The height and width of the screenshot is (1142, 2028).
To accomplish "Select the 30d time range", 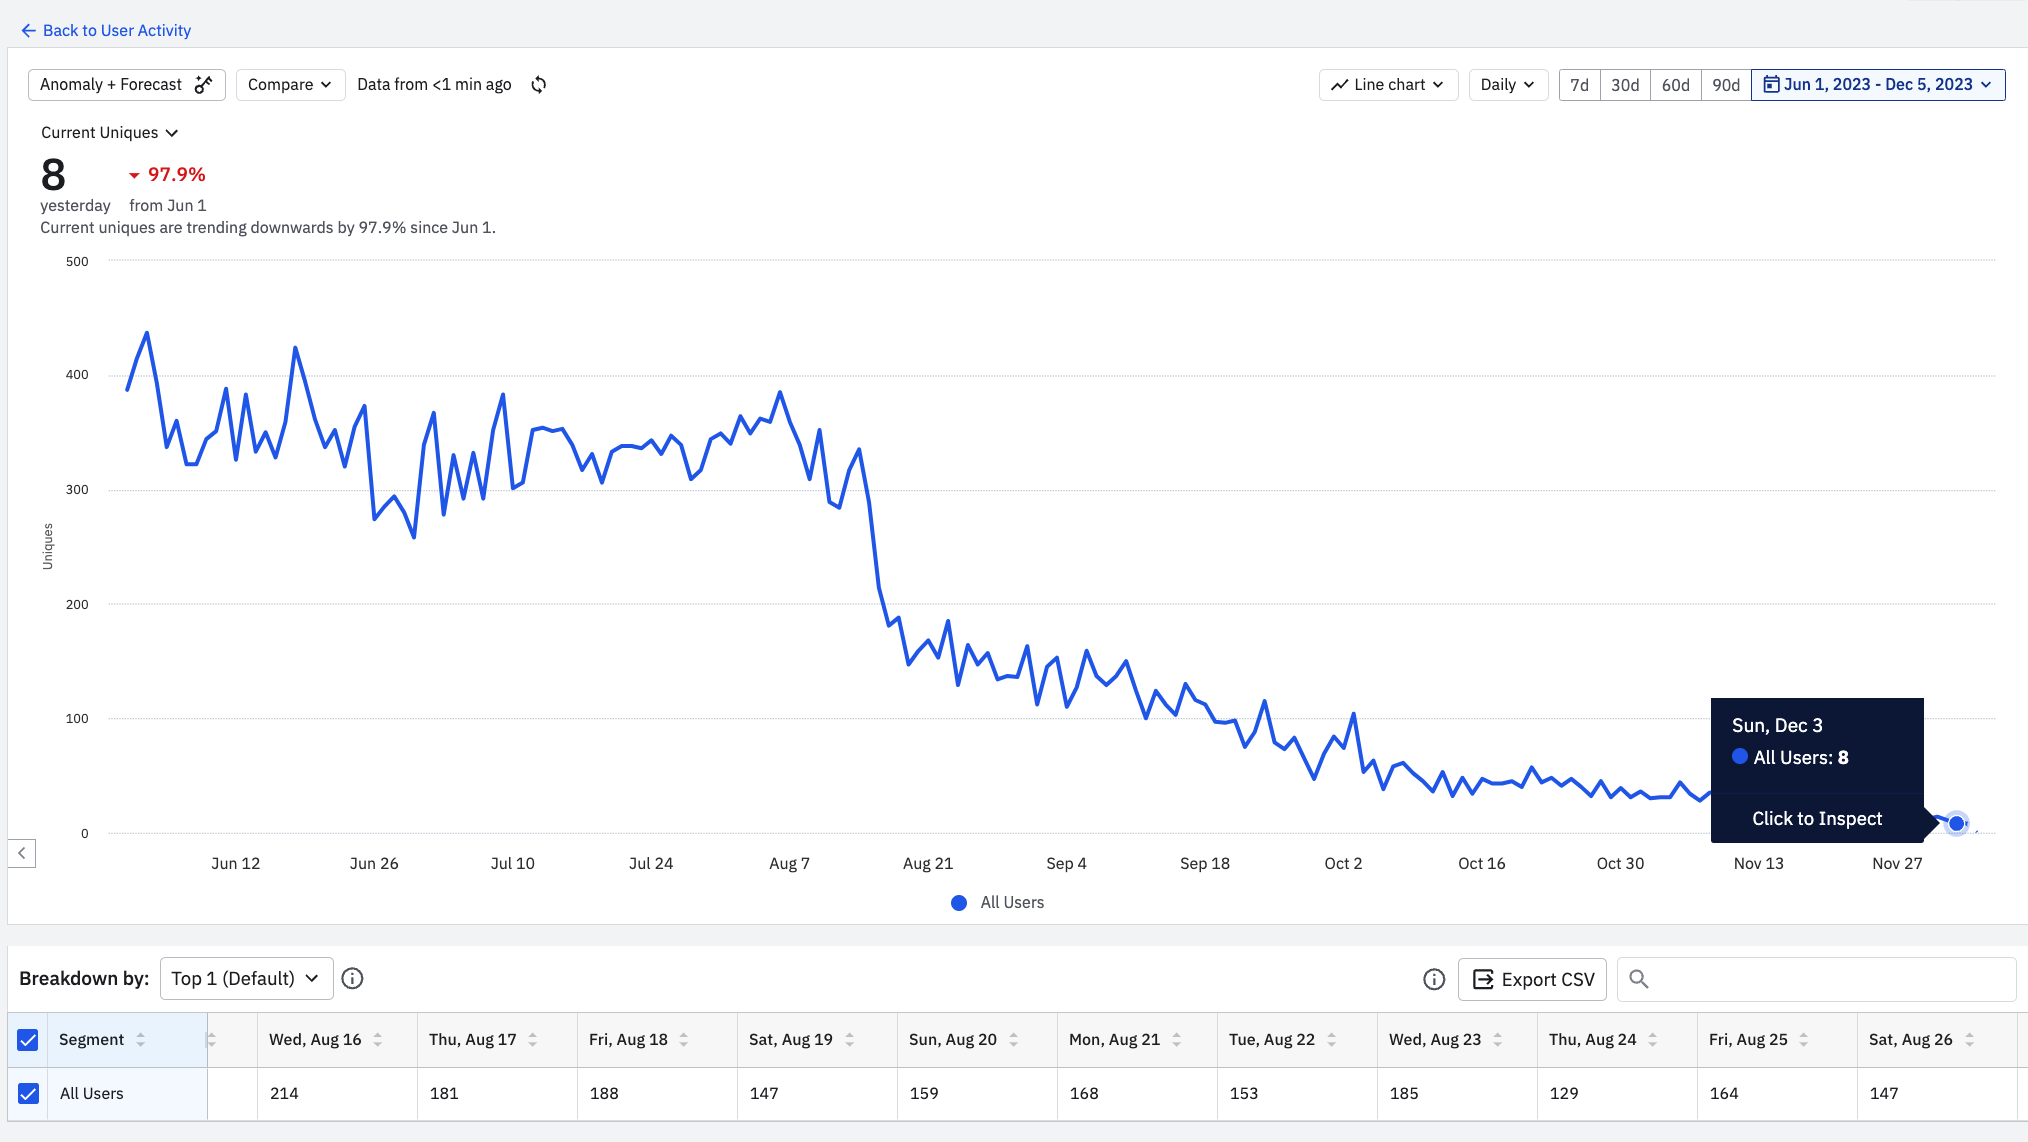I will pos(1625,85).
